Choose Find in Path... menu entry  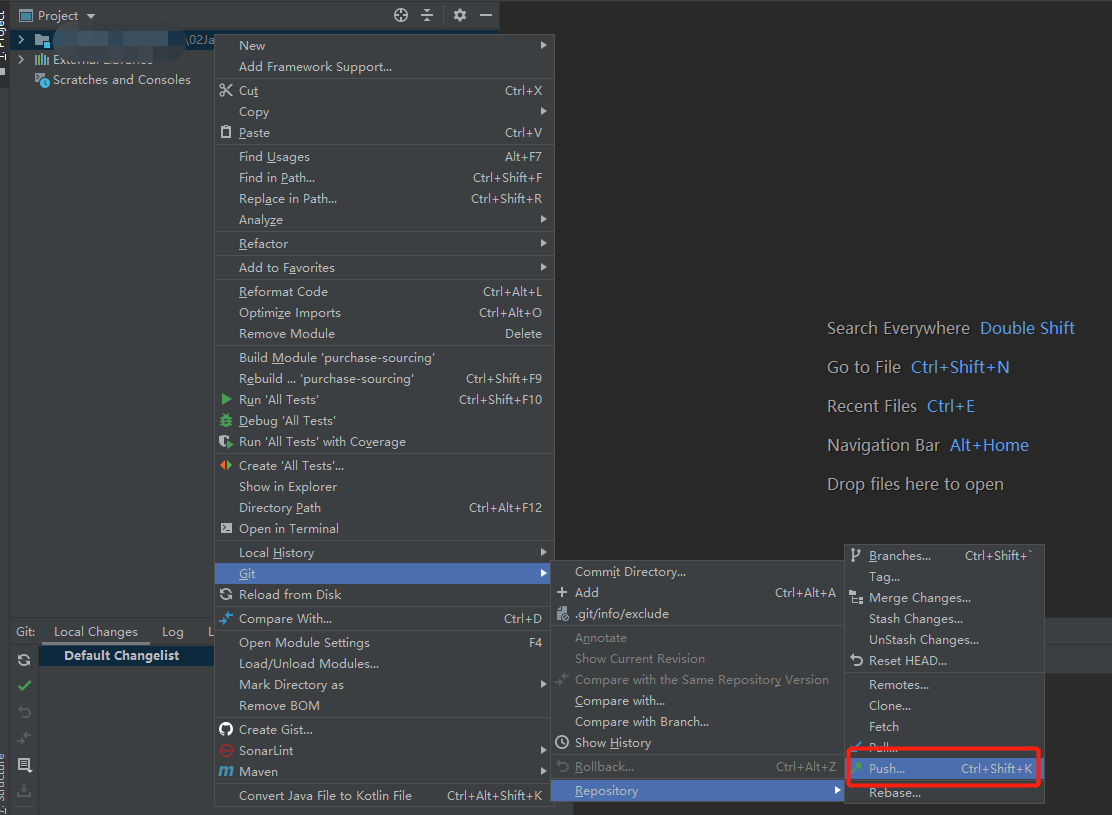coord(384,177)
